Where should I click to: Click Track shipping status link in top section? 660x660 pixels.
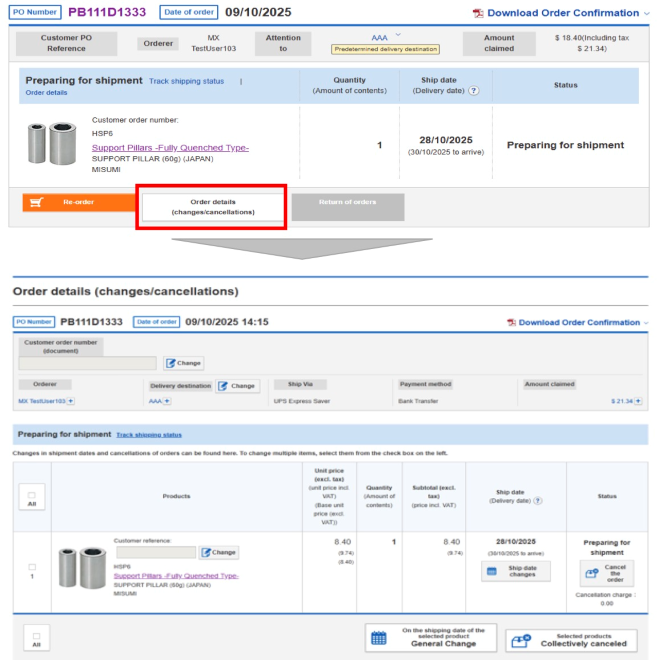(186, 81)
